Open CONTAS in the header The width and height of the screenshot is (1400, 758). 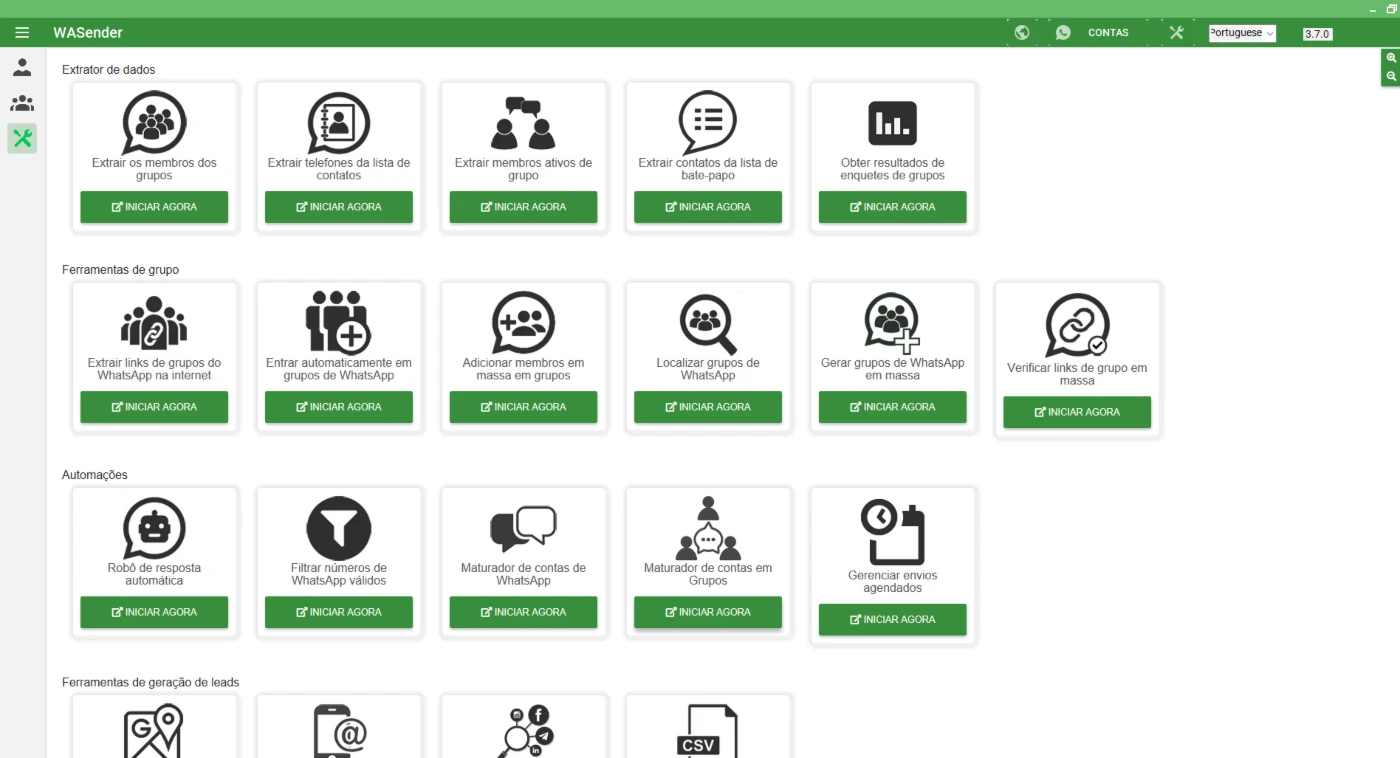pyautogui.click(x=1108, y=33)
